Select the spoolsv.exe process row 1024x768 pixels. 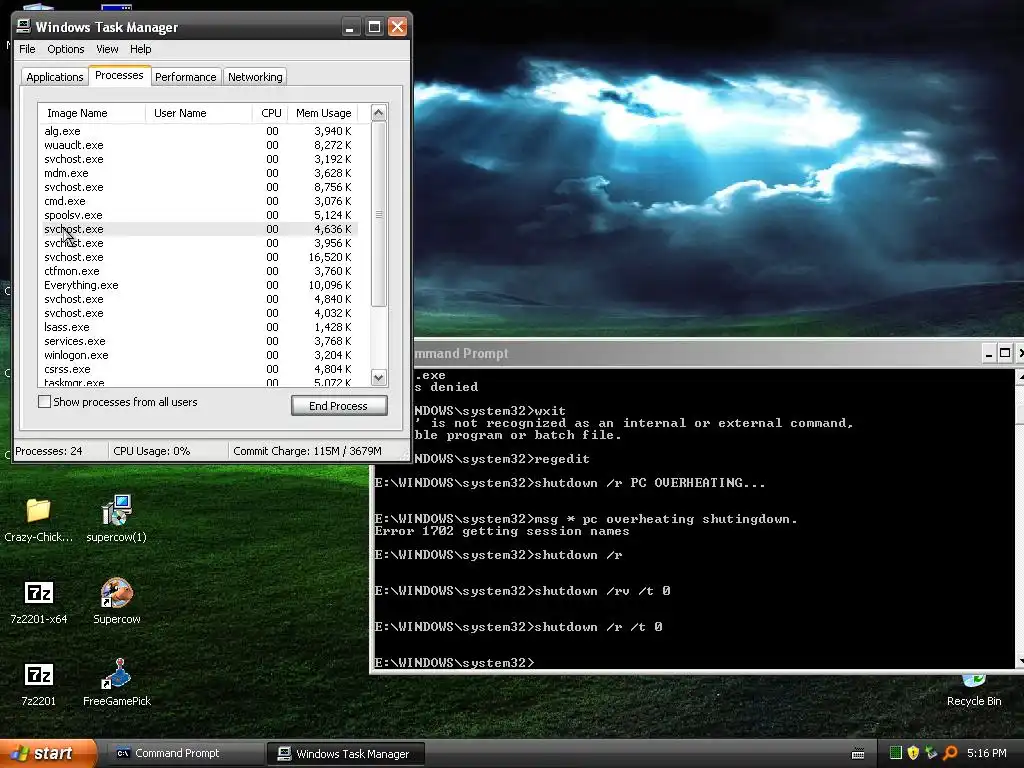(x=199, y=215)
